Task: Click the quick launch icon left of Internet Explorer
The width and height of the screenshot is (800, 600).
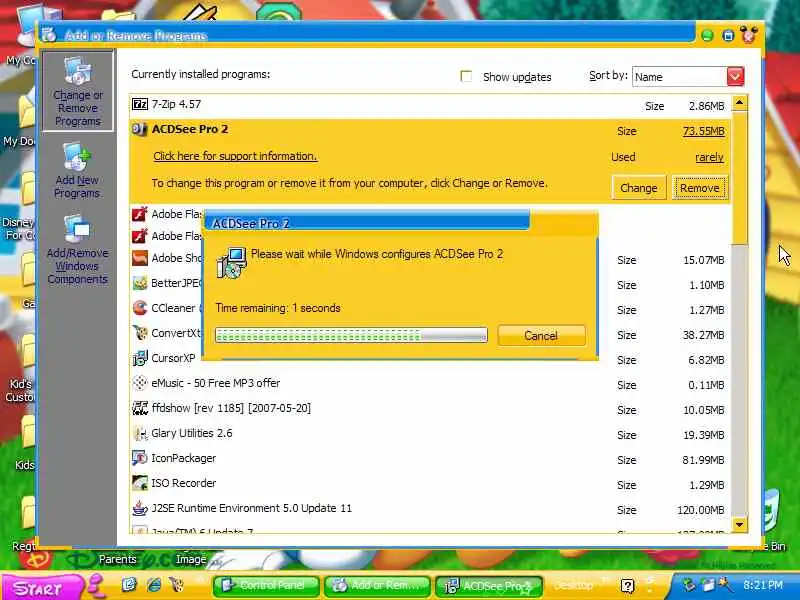Action: (130, 584)
